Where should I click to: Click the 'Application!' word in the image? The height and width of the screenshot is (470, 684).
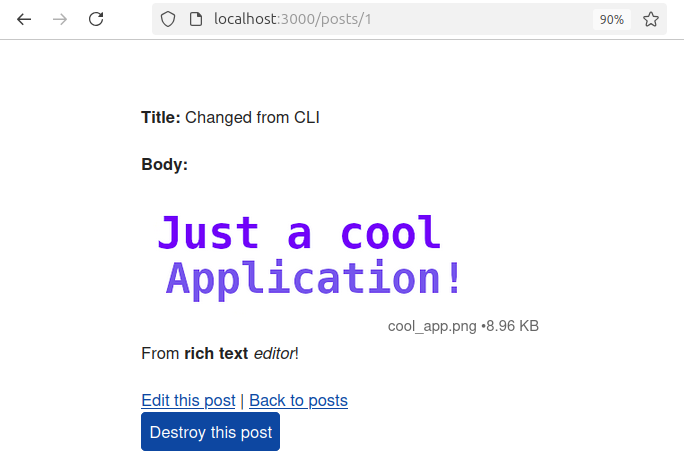pyautogui.click(x=313, y=278)
